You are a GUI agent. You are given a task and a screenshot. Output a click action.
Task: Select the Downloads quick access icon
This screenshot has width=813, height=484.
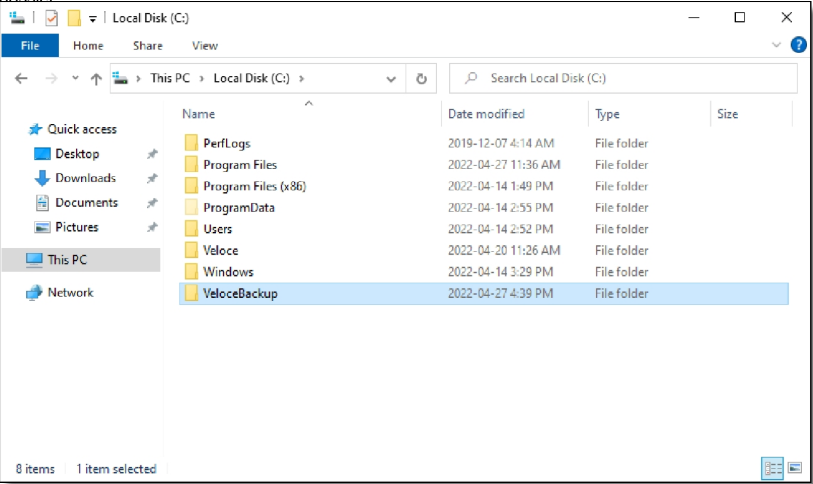(x=42, y=178)
